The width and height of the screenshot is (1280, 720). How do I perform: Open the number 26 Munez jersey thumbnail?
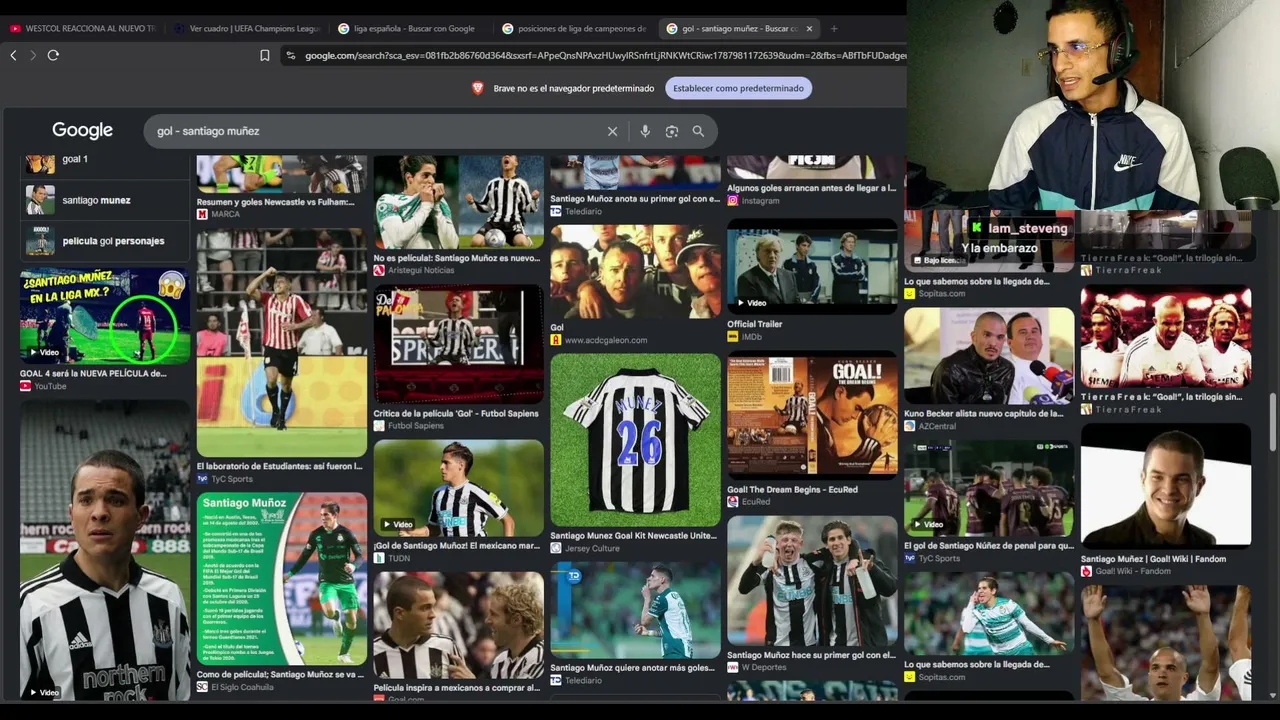pos(635,440)
